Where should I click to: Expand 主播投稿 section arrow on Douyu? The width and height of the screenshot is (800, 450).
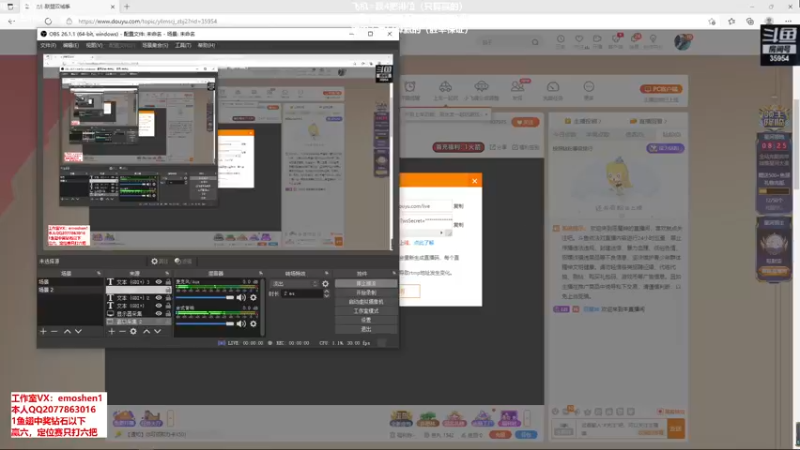600,121
